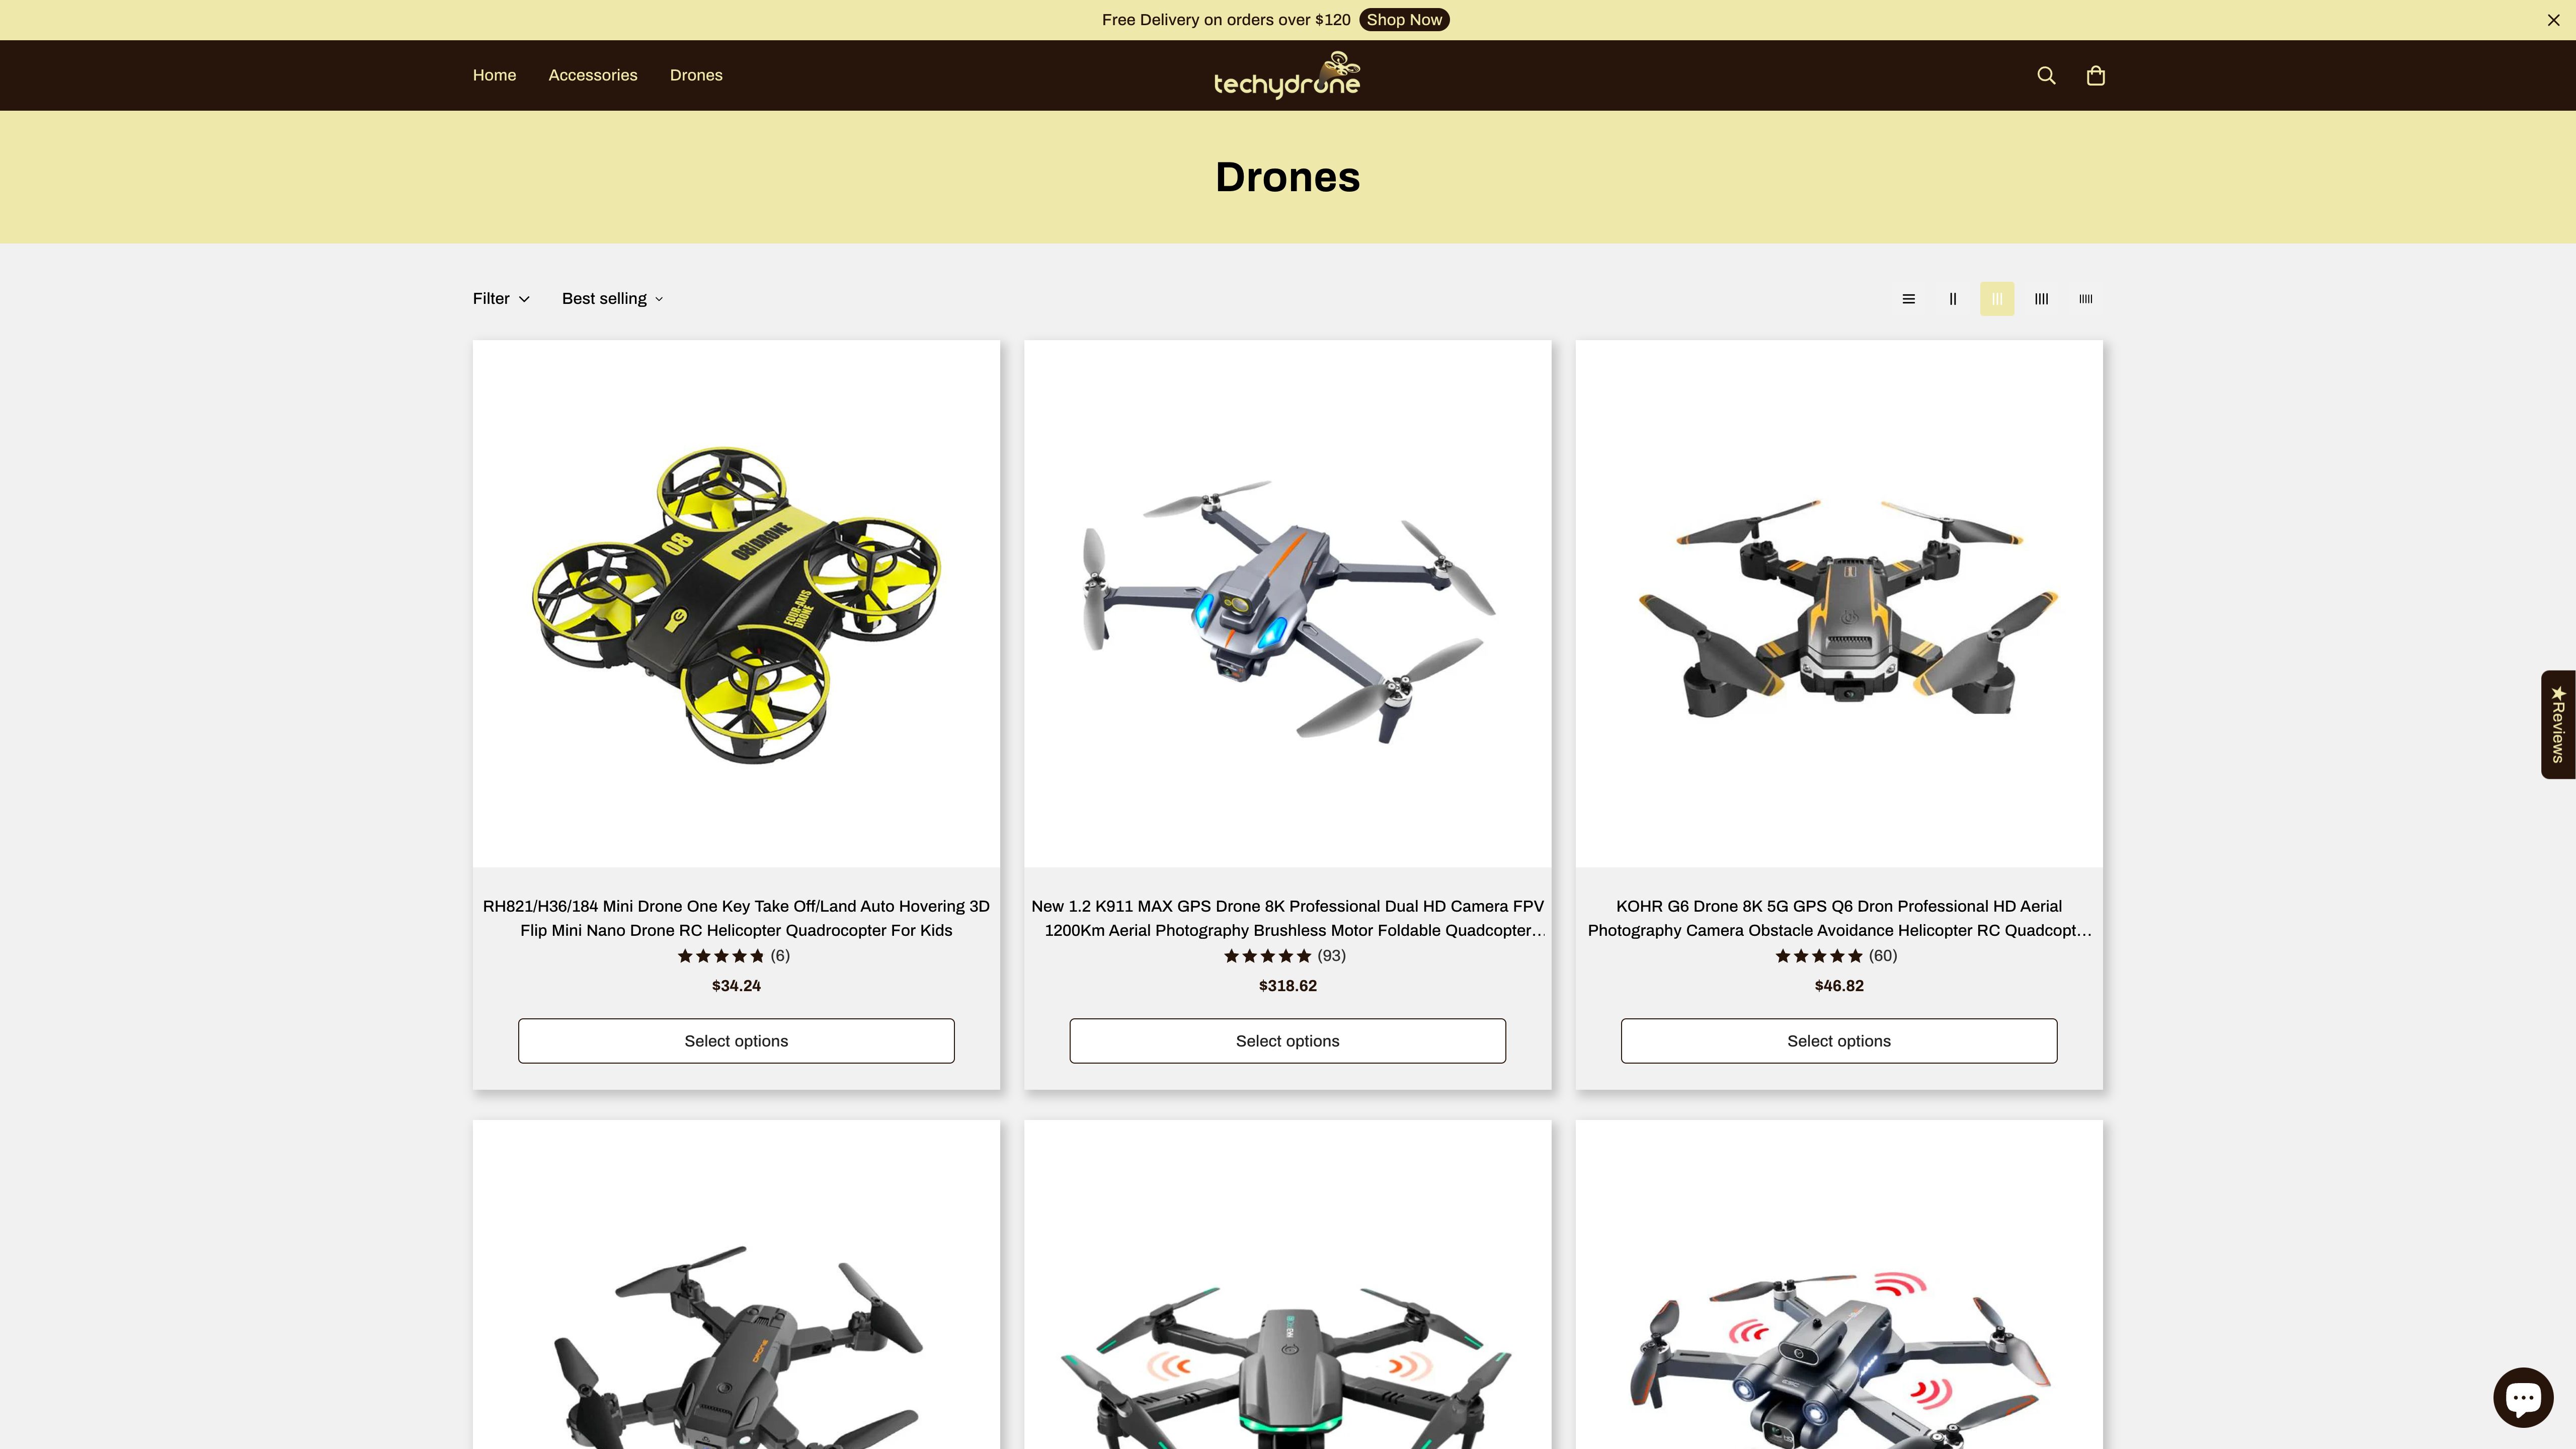This screenshot has width=2576, height=1449.
Task: Click the K911 MAX gray drone image
Action: [1287, 604]
